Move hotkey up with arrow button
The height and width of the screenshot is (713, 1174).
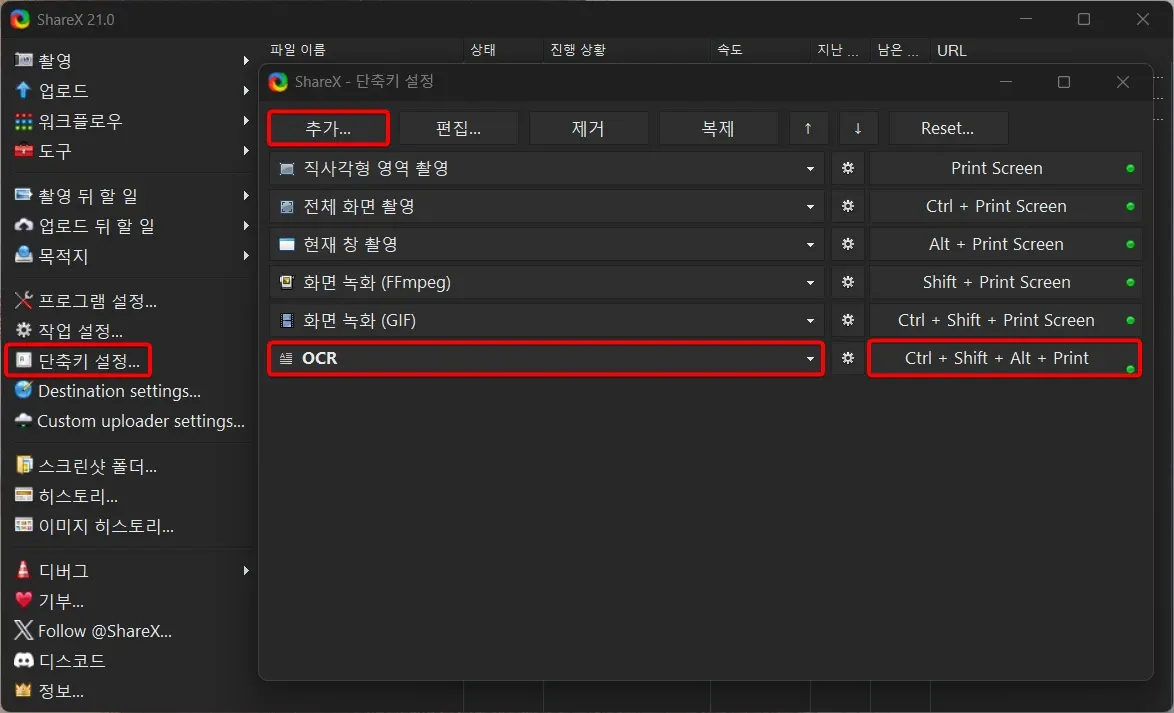click(808, 128)
